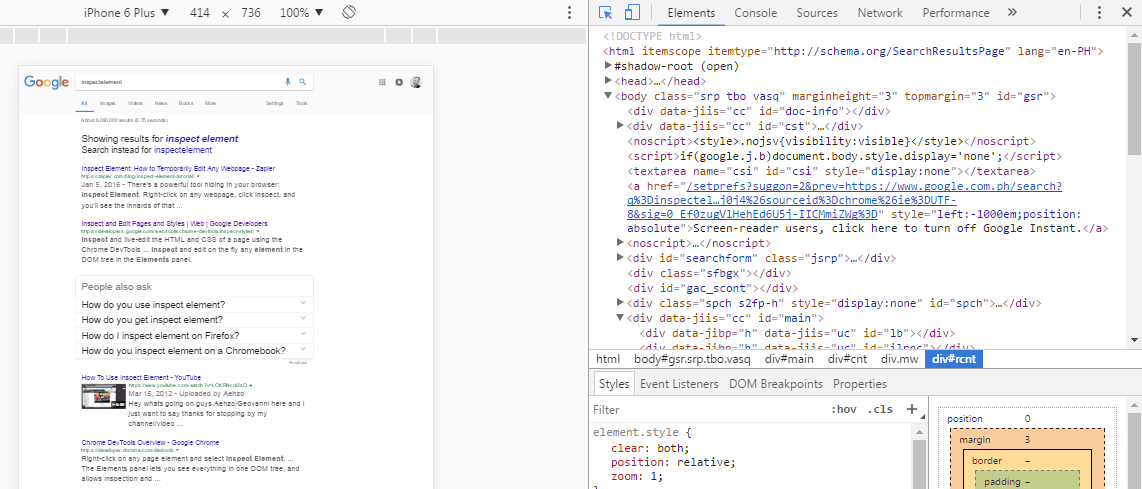
Task: Expand the #shadow-root (open) node
Action: tap(609, 66)
